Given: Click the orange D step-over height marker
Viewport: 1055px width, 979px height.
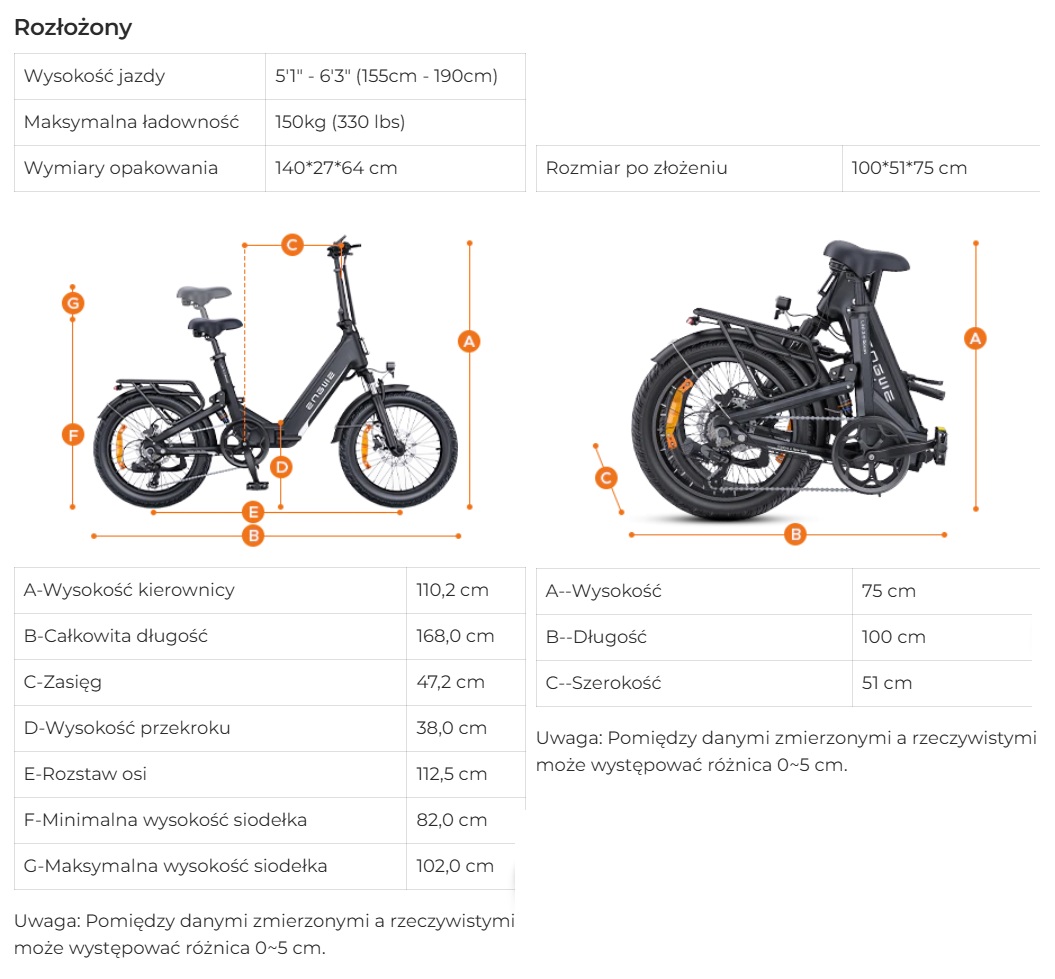Looking at the screenshot, I should (281, 466).
